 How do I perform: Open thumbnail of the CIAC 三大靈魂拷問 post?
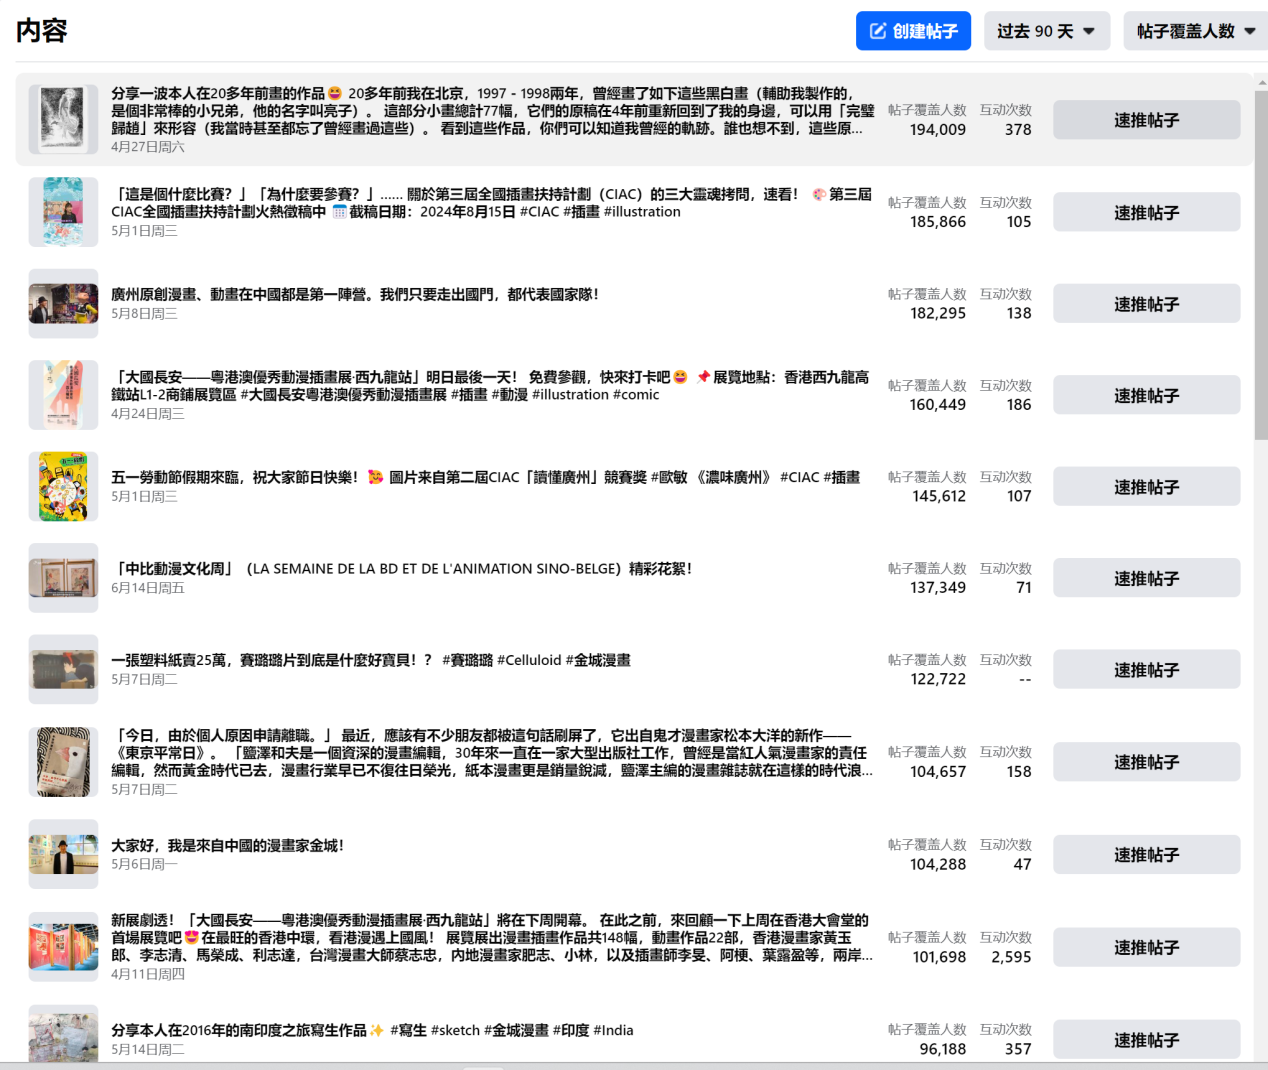click(63, 212)
